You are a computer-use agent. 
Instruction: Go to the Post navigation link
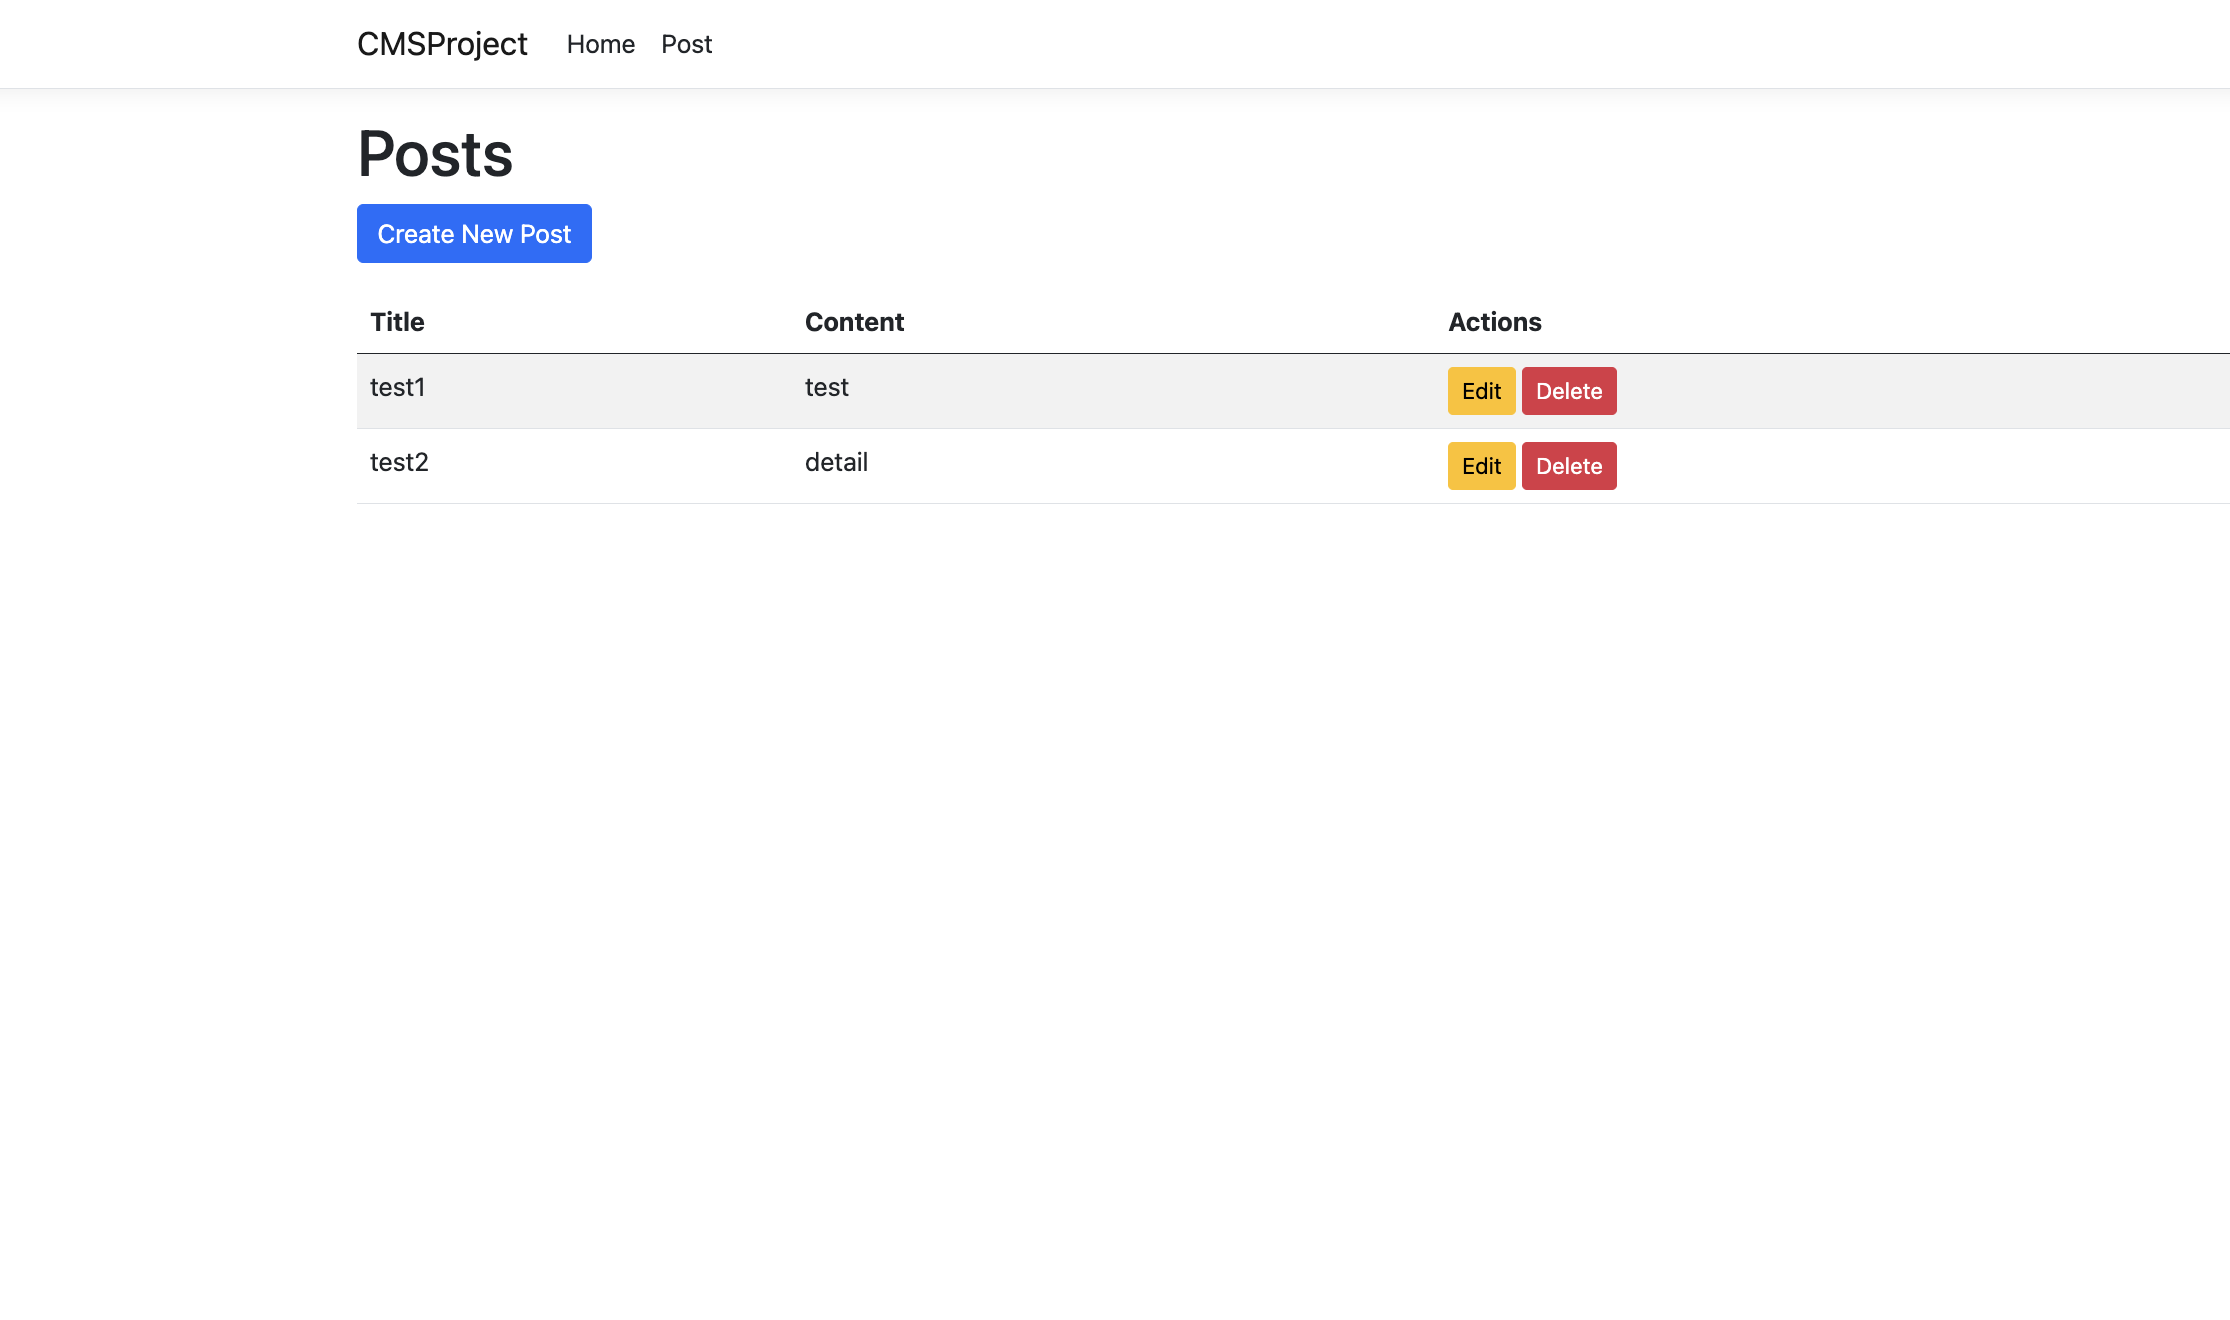point(686,44)
